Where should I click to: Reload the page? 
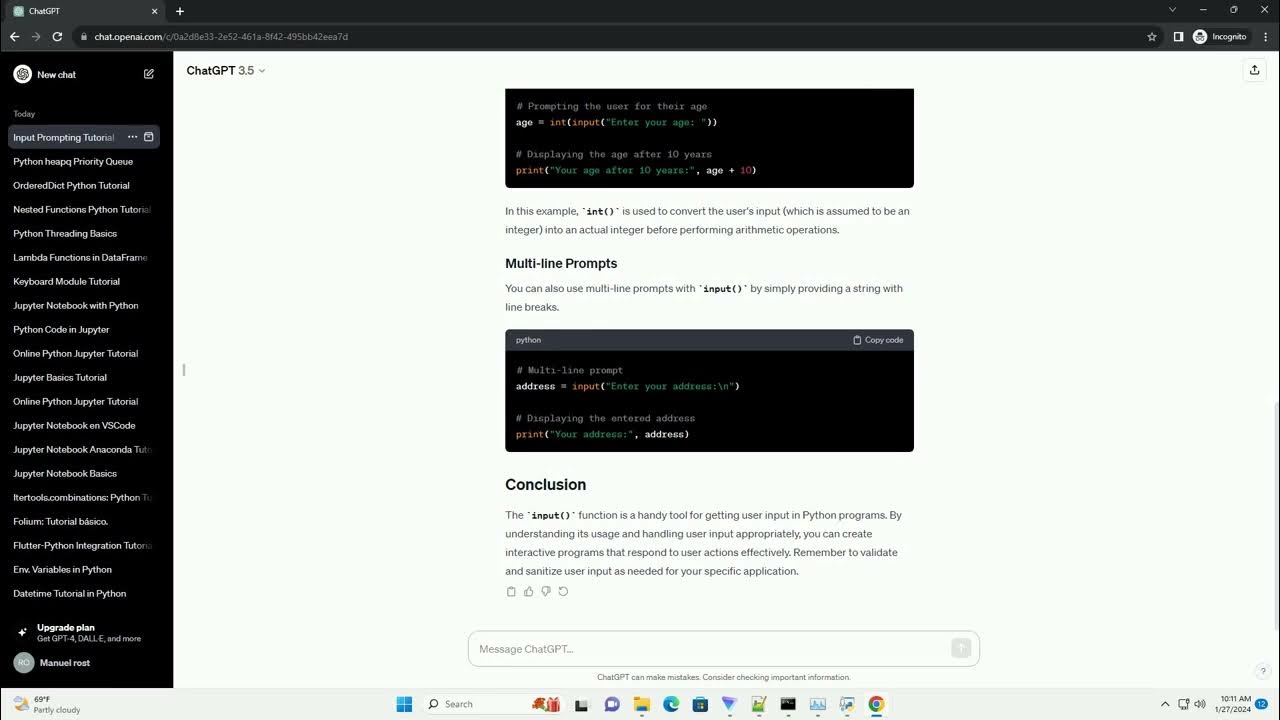(57, 36)
